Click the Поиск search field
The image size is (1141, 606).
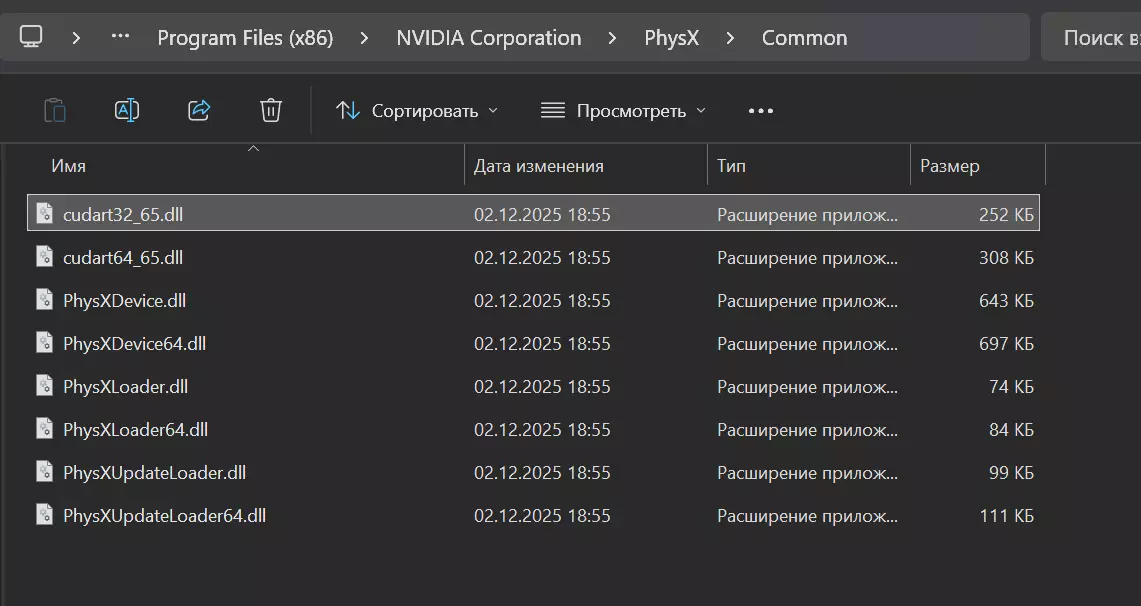1095,38
